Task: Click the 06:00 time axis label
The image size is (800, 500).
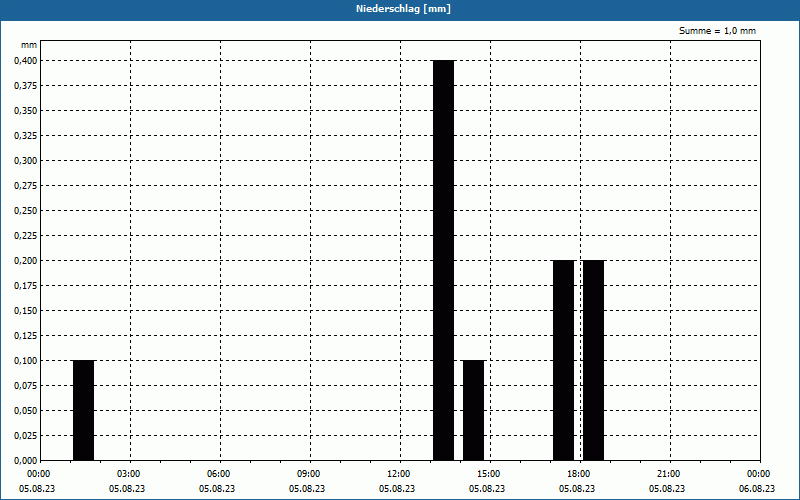Action: (219, 474)
